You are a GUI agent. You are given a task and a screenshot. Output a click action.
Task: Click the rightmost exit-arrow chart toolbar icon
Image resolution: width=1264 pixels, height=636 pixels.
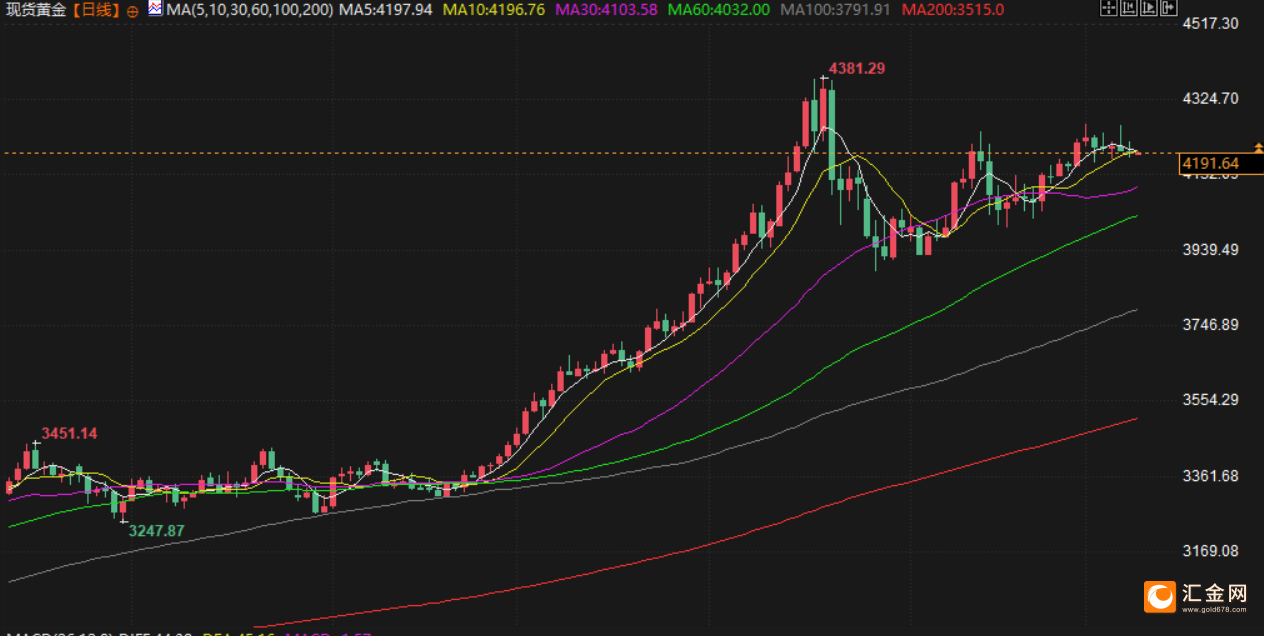pos(1169,7)
